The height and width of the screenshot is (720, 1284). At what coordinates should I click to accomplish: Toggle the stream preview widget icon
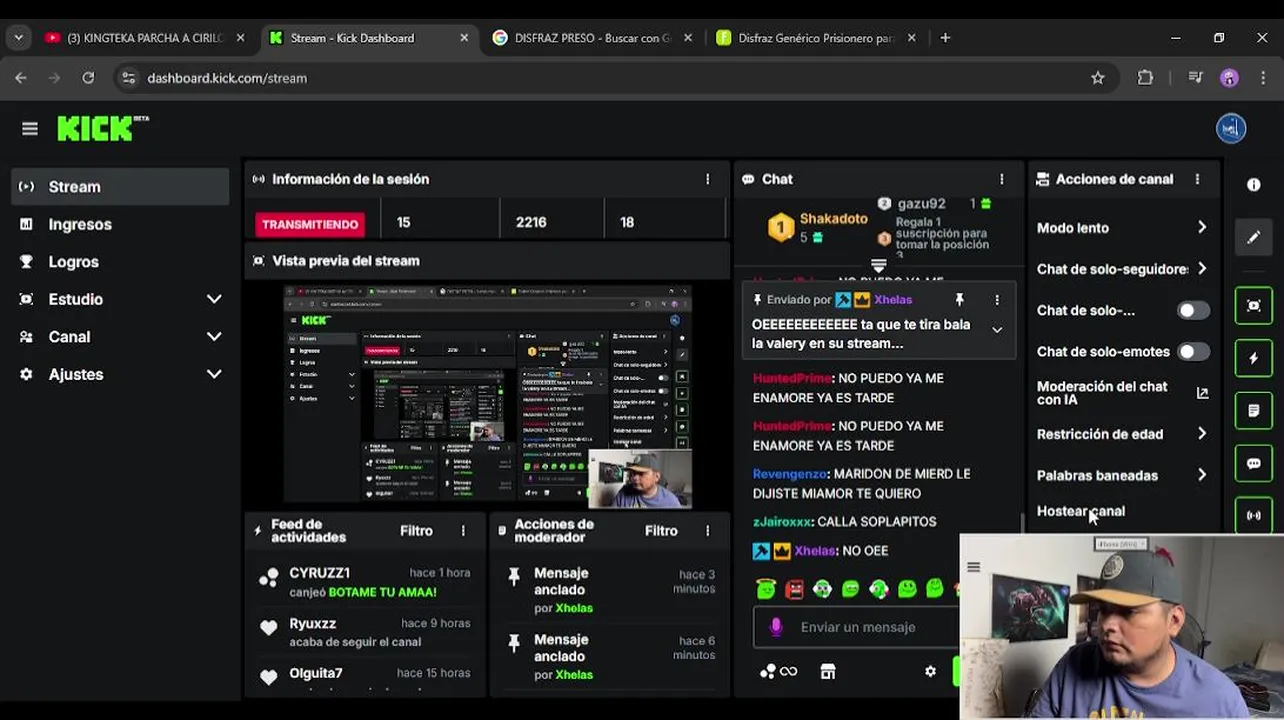coord(1253,306)
